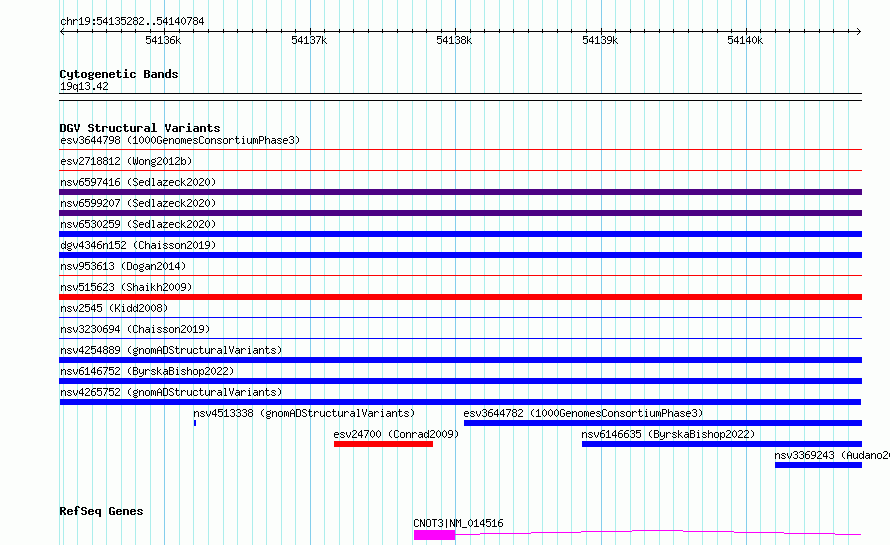This screenshot has width=890, height=545.
Task: Click the red bar of esv24700
Action: pyautogui.click(x=383, y=444)
